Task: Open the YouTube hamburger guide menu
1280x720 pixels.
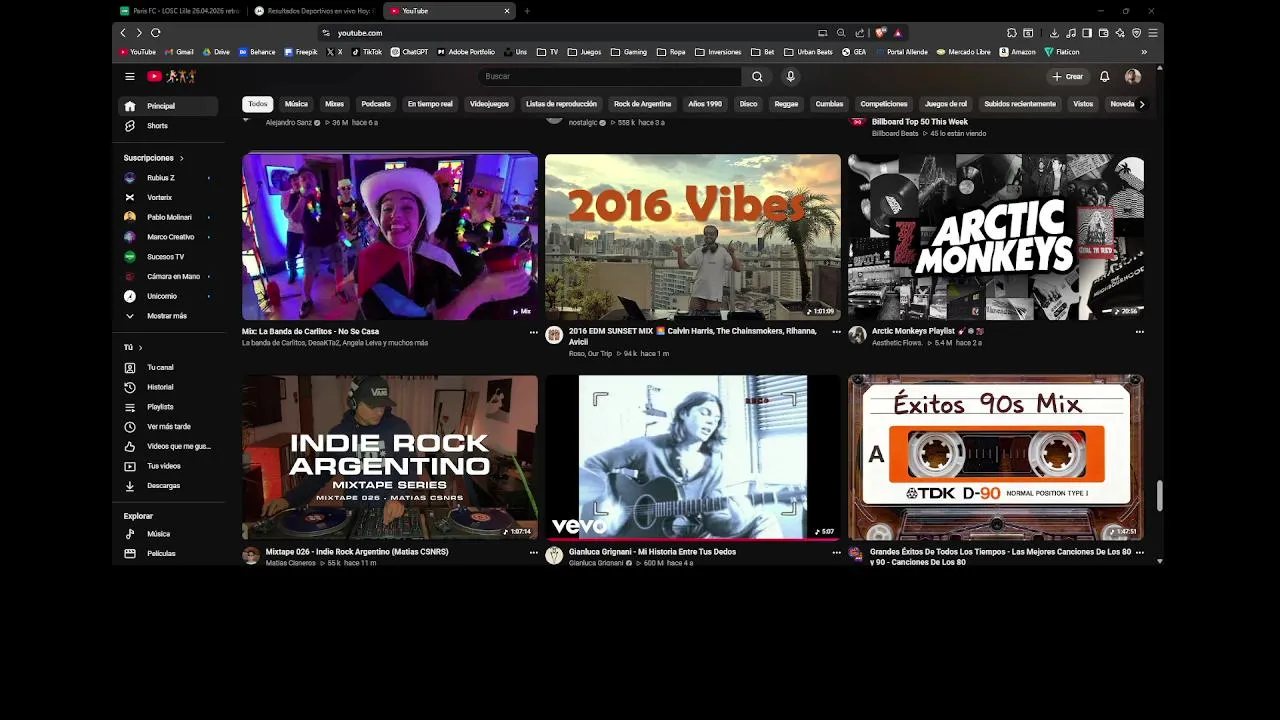Action: coord(129,76)
